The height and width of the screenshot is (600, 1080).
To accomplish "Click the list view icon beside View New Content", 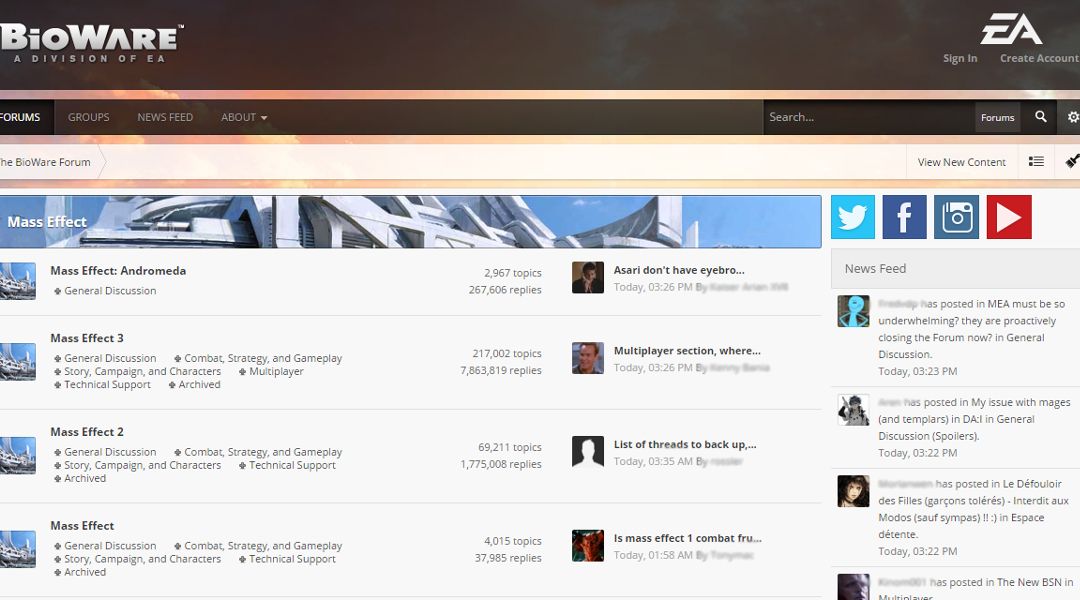I will [x=1036, y=161].
